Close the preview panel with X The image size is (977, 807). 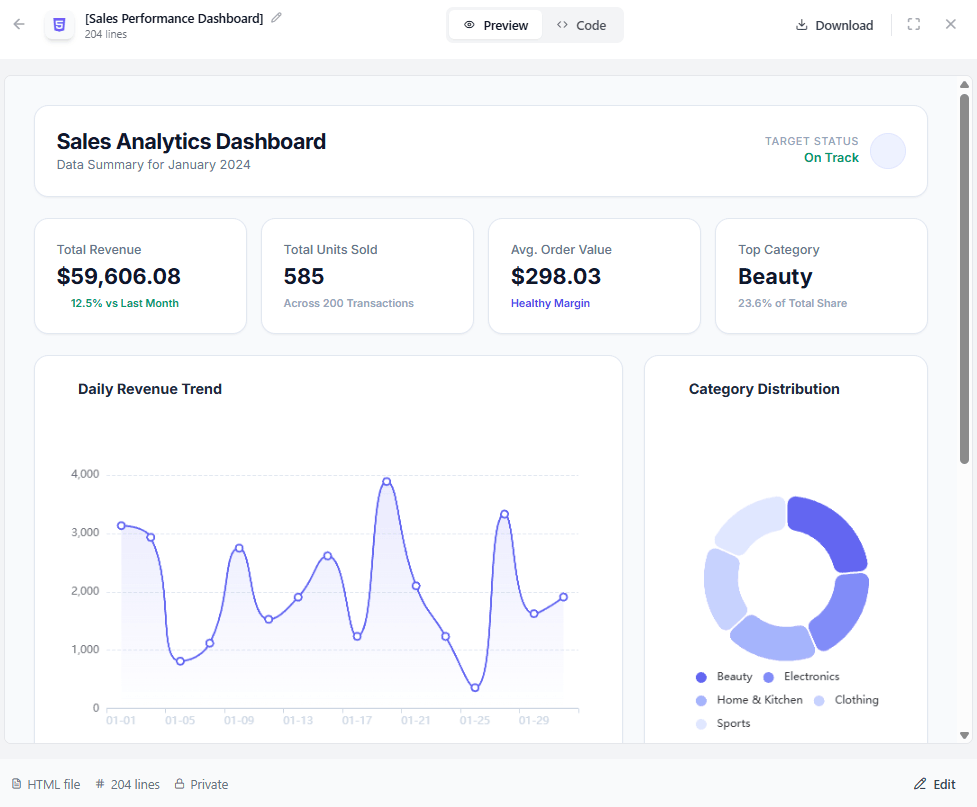point(951,24)
